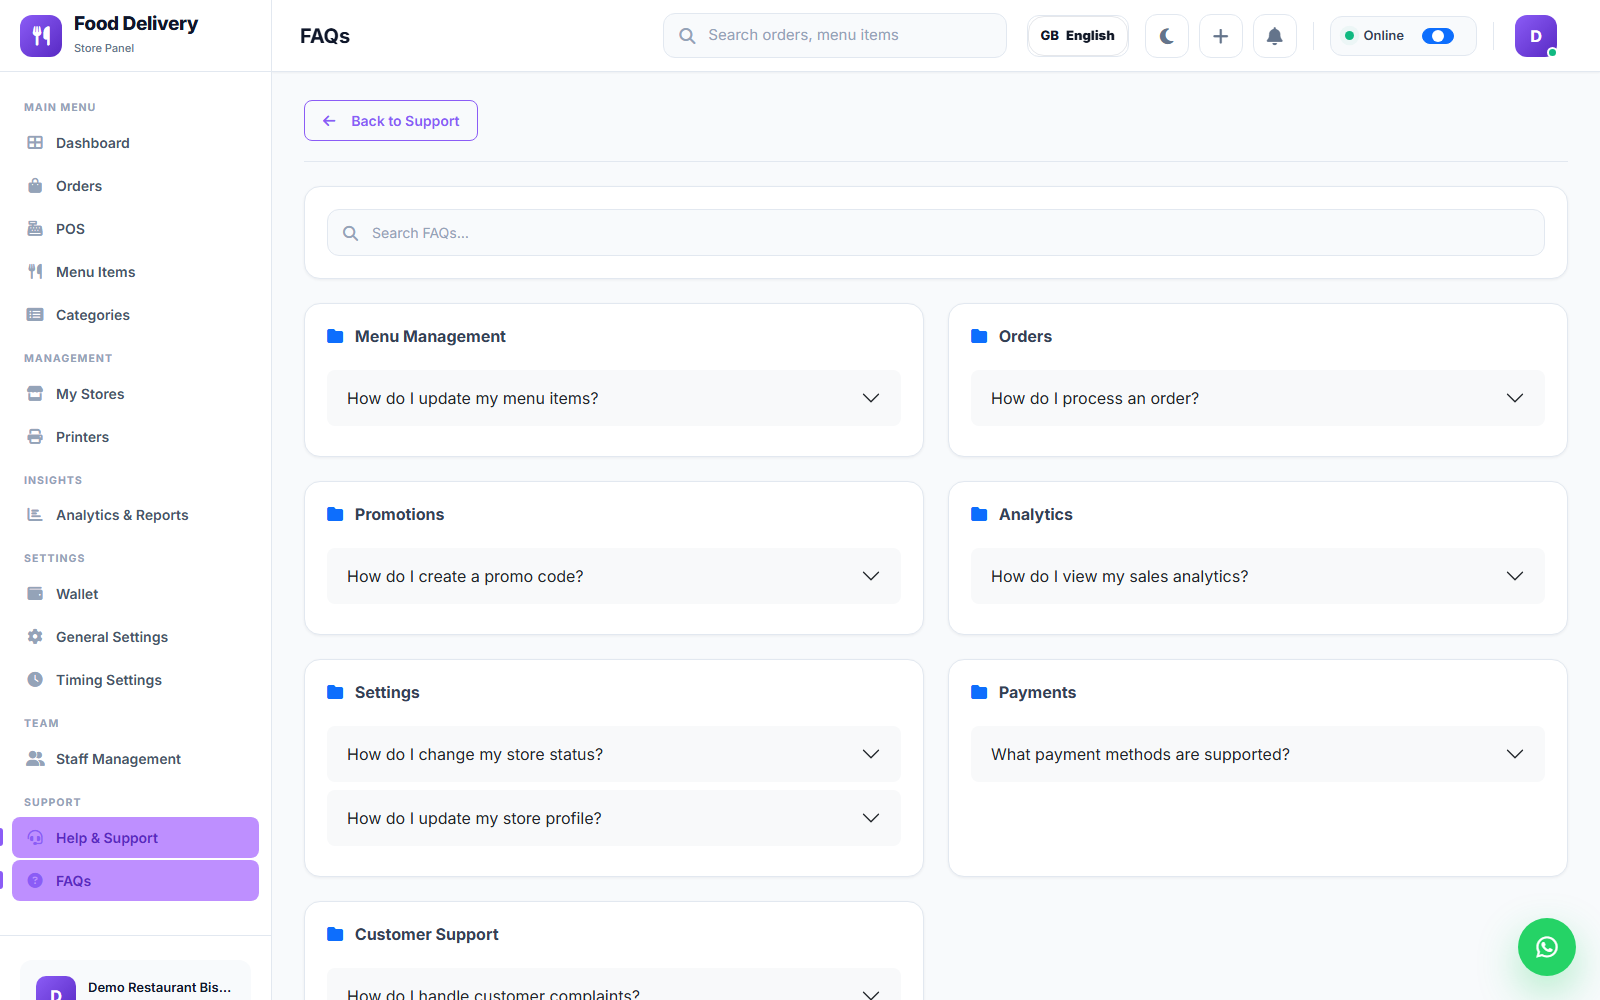The height and width of the screenshot is (1000, 1600).
Task: Focus the top search orders field
Action: click(x=835, y=36)
